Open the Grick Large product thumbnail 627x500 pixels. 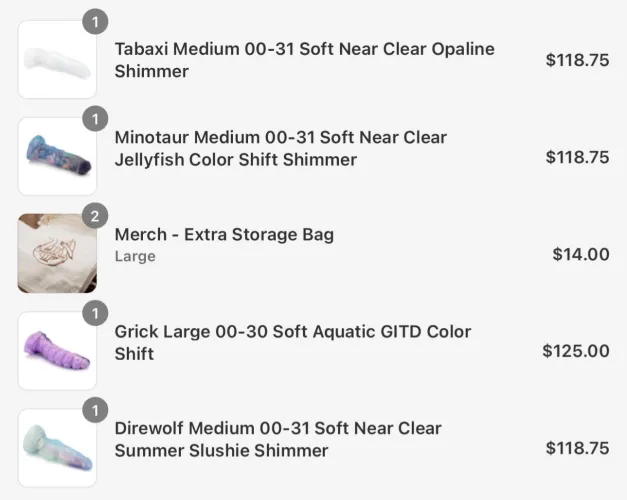point(57,351)
